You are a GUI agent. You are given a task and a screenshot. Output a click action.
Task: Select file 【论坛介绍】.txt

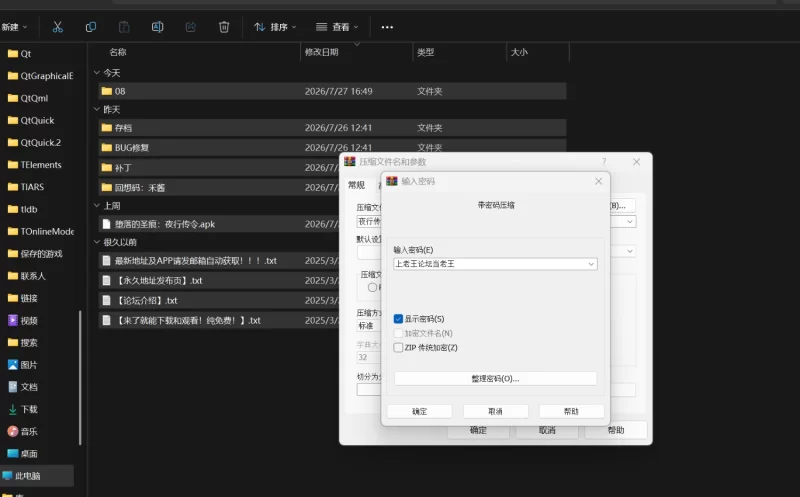[146, 301]
